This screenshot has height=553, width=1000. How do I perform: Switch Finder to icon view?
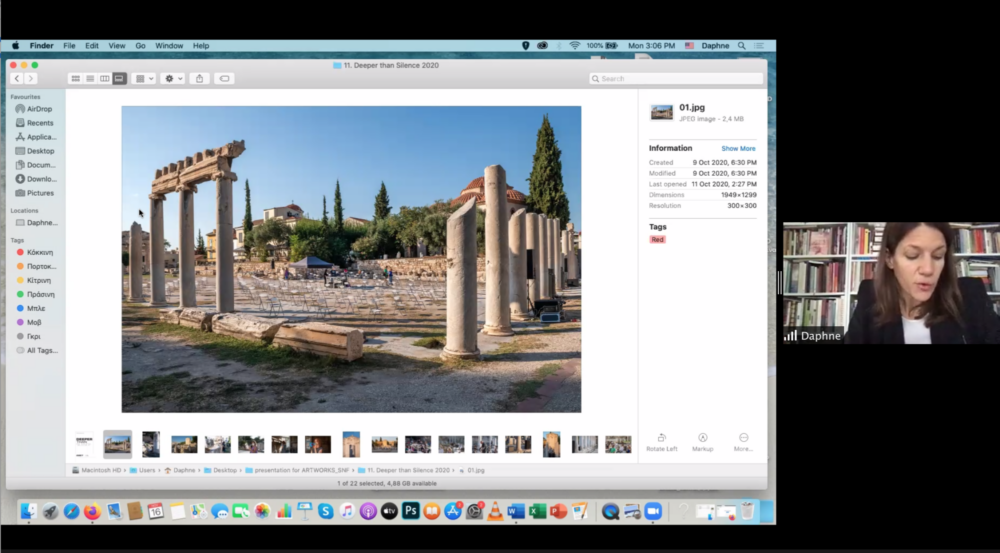[75, 78]
